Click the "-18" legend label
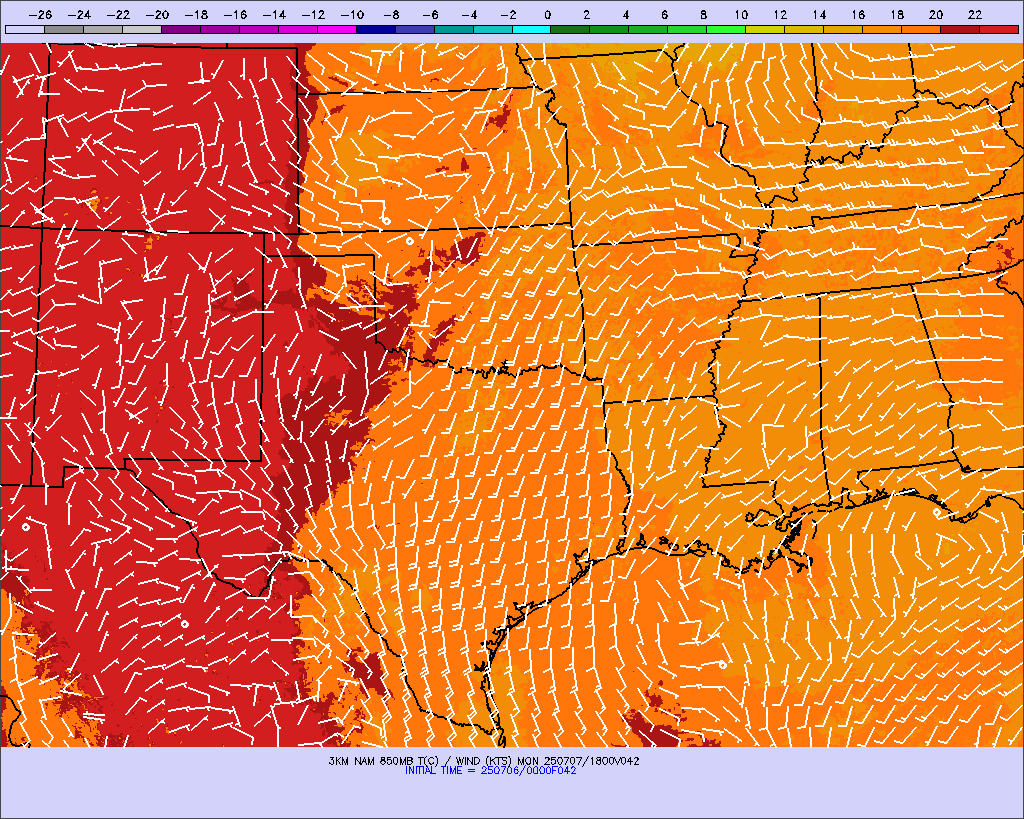The width and height of the screenshot is (1024, 819). (197, 14)
